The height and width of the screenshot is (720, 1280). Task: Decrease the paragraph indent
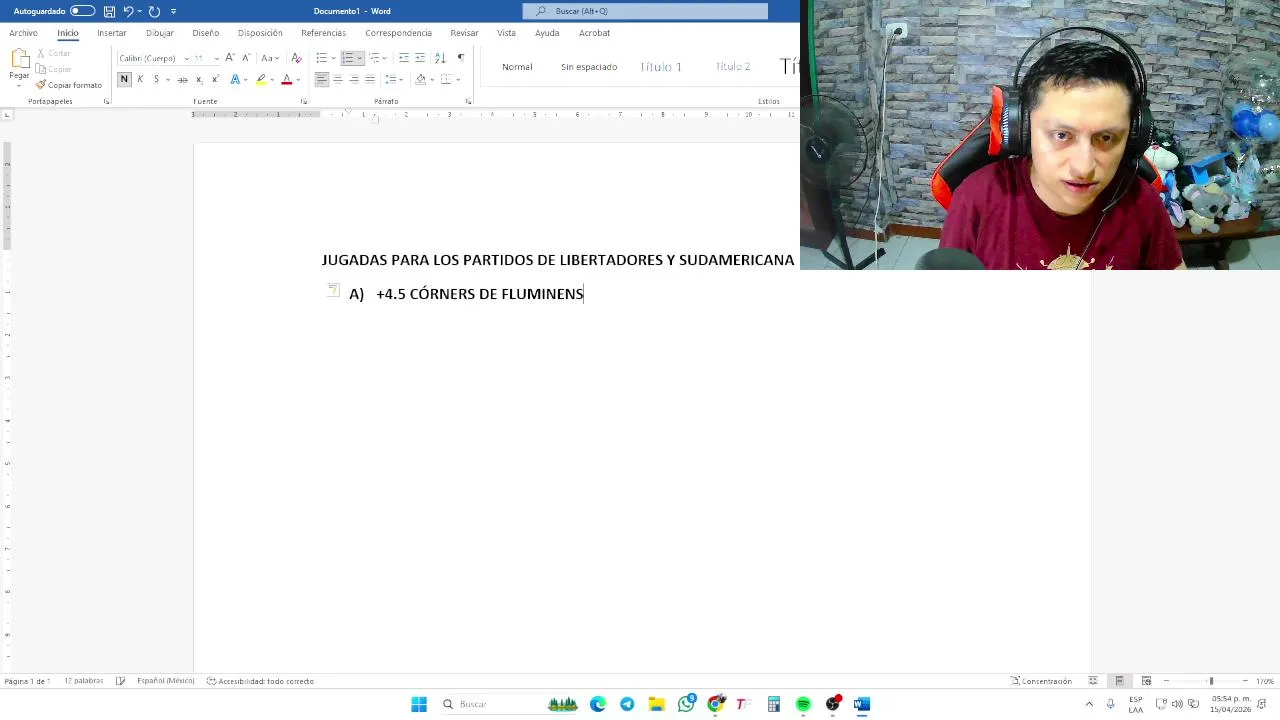[404, 58]
